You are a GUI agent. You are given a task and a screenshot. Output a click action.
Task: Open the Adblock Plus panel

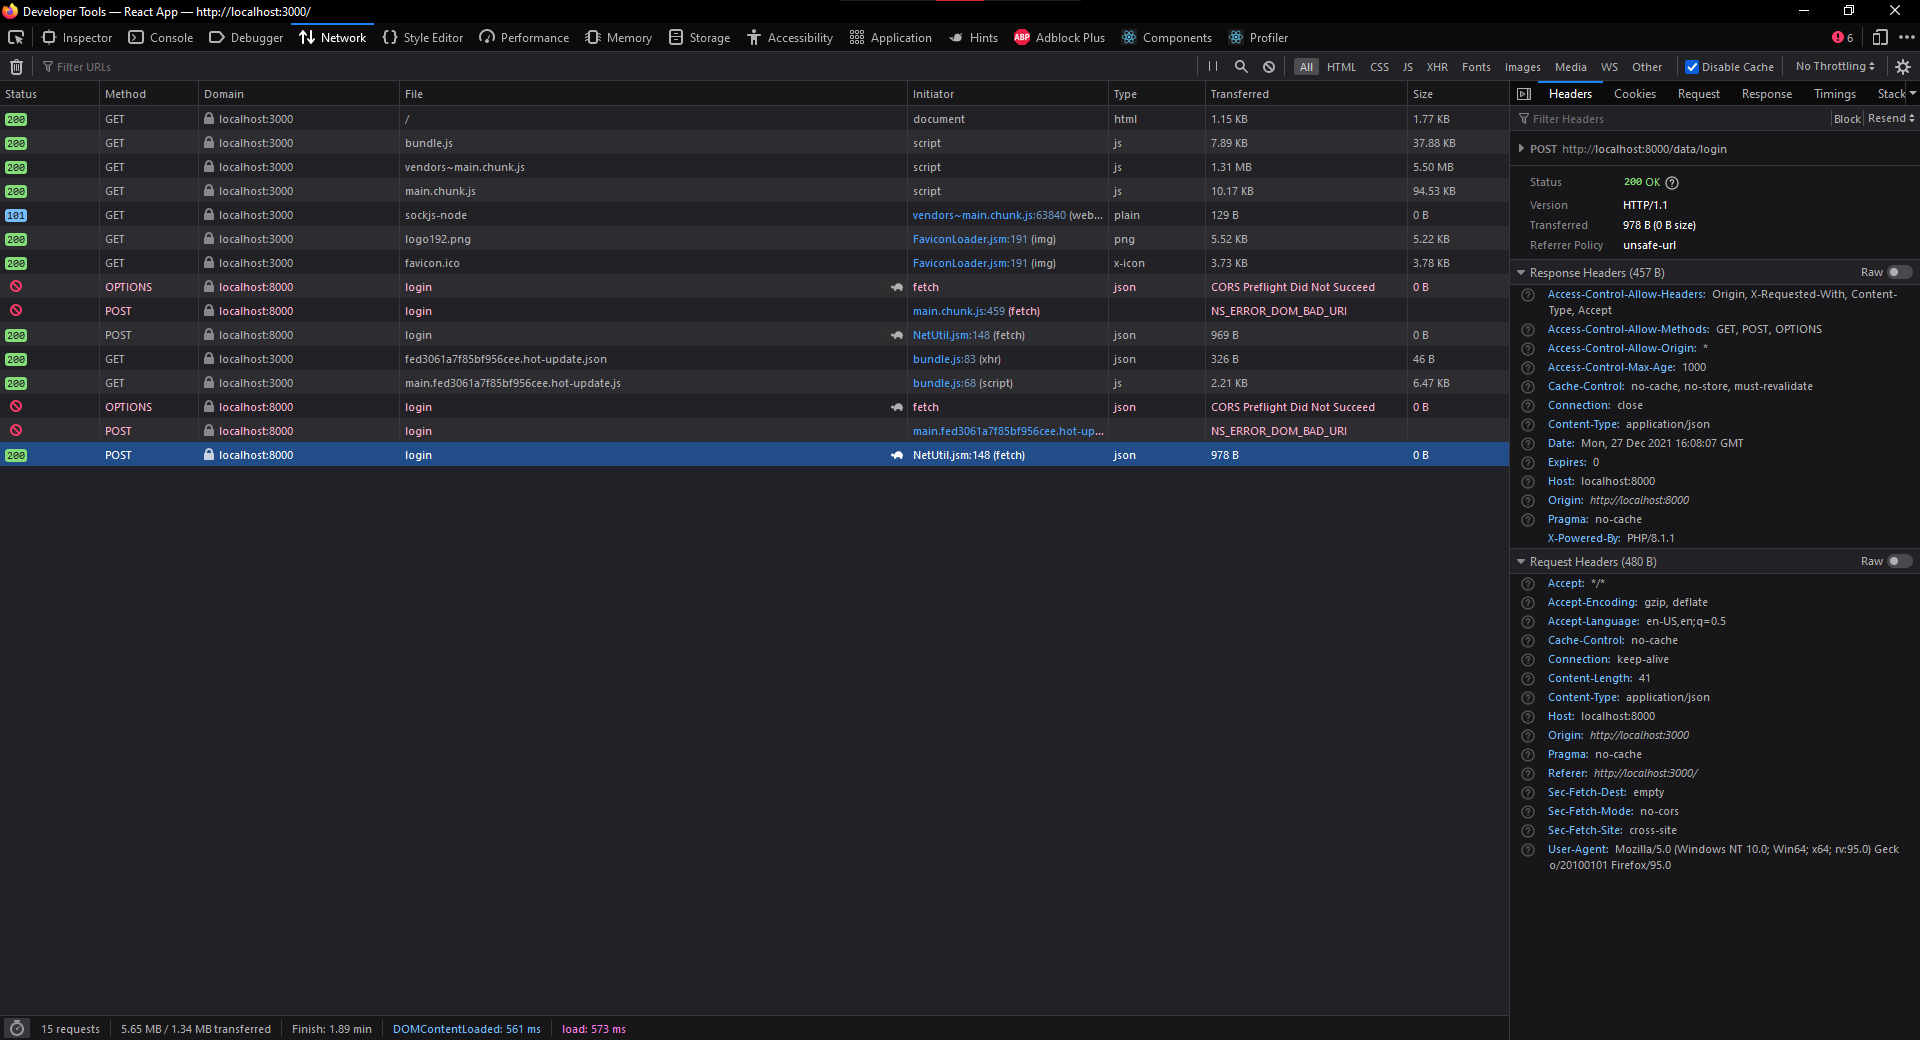(1060, 38)
